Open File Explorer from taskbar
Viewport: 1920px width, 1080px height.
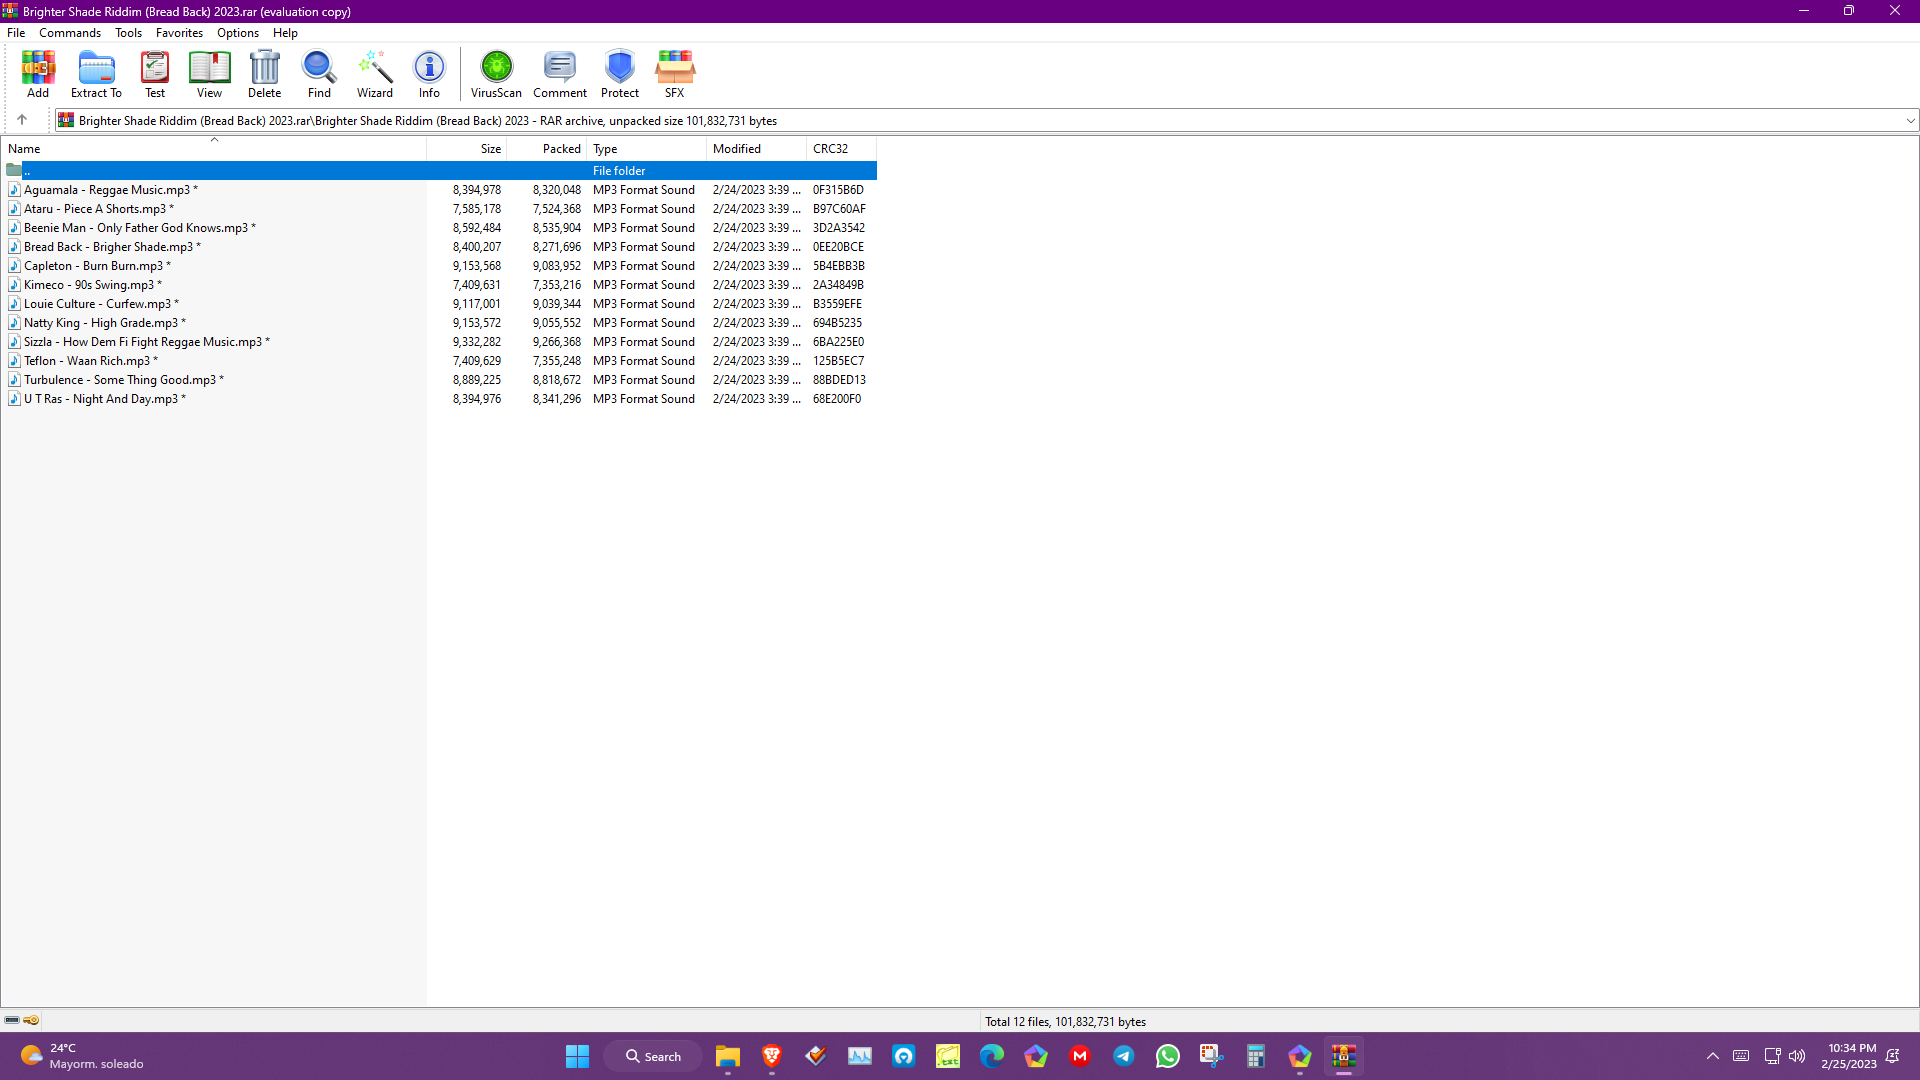(727, 1056)
